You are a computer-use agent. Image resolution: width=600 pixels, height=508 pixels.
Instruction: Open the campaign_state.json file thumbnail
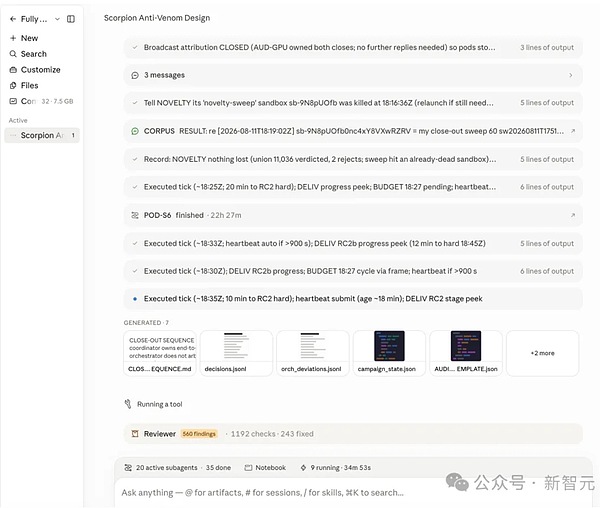pyautogui.click(x=390, y=353)
